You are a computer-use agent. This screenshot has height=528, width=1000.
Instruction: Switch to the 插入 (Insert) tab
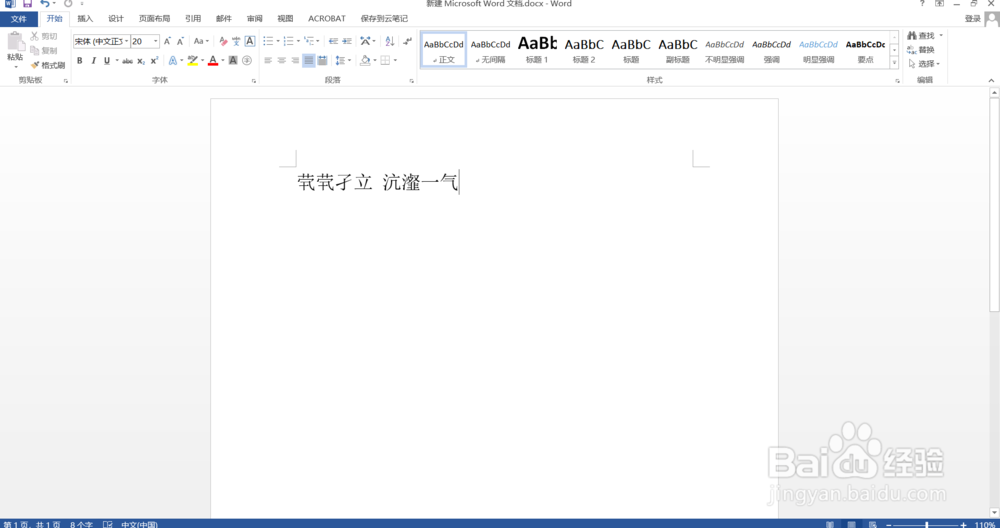pyautogui.click(x=85, y=19)
